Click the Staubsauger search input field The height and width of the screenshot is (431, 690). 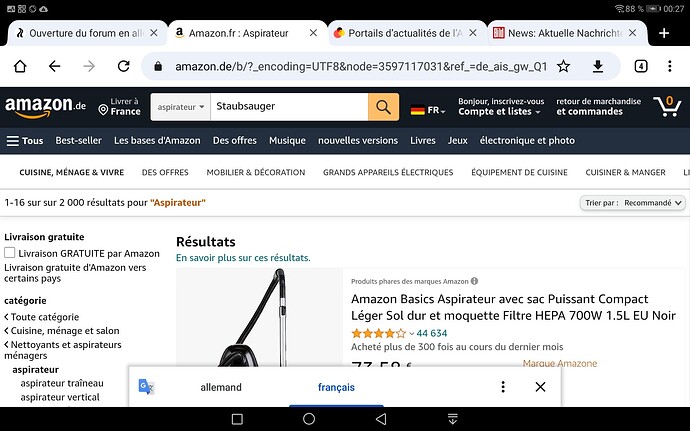[290, 106]
